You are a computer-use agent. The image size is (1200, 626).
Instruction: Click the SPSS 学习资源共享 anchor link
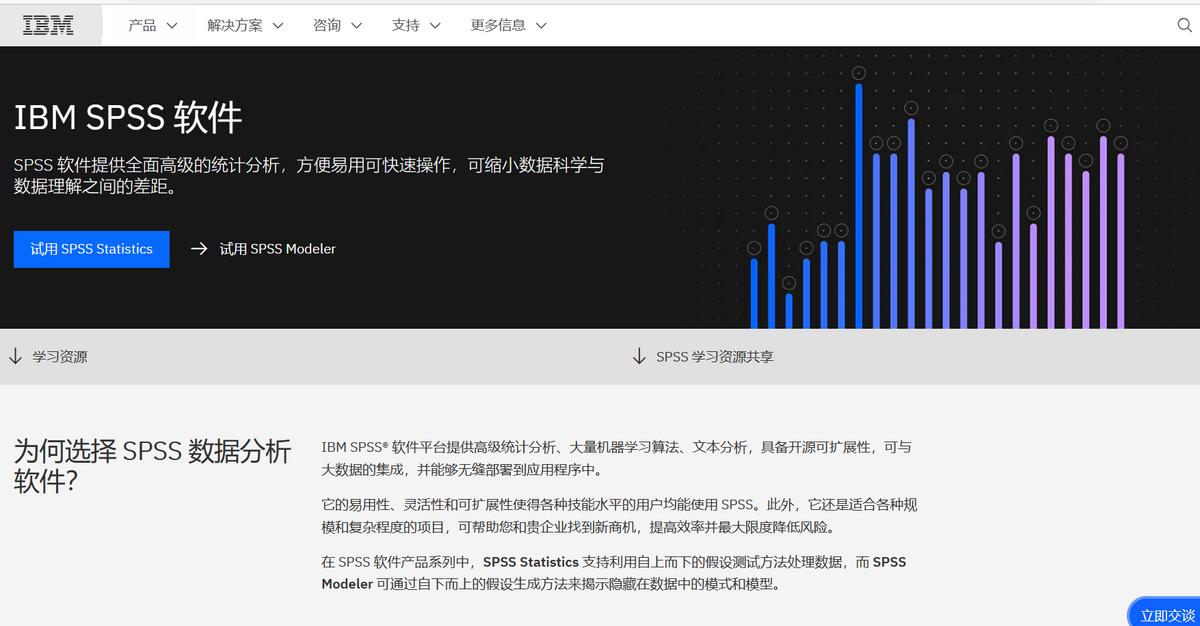tap(716, 355)
